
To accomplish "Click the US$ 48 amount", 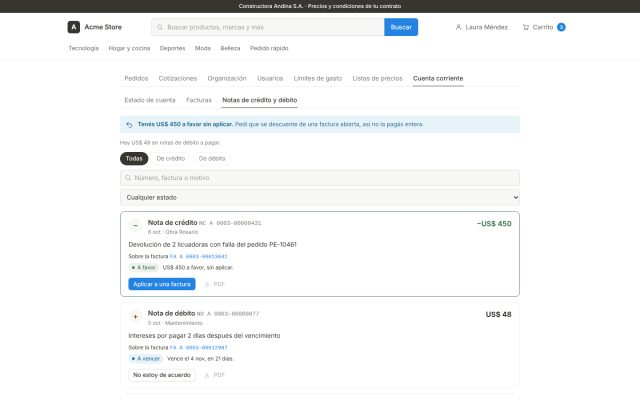I will click(x=498, y=314).
